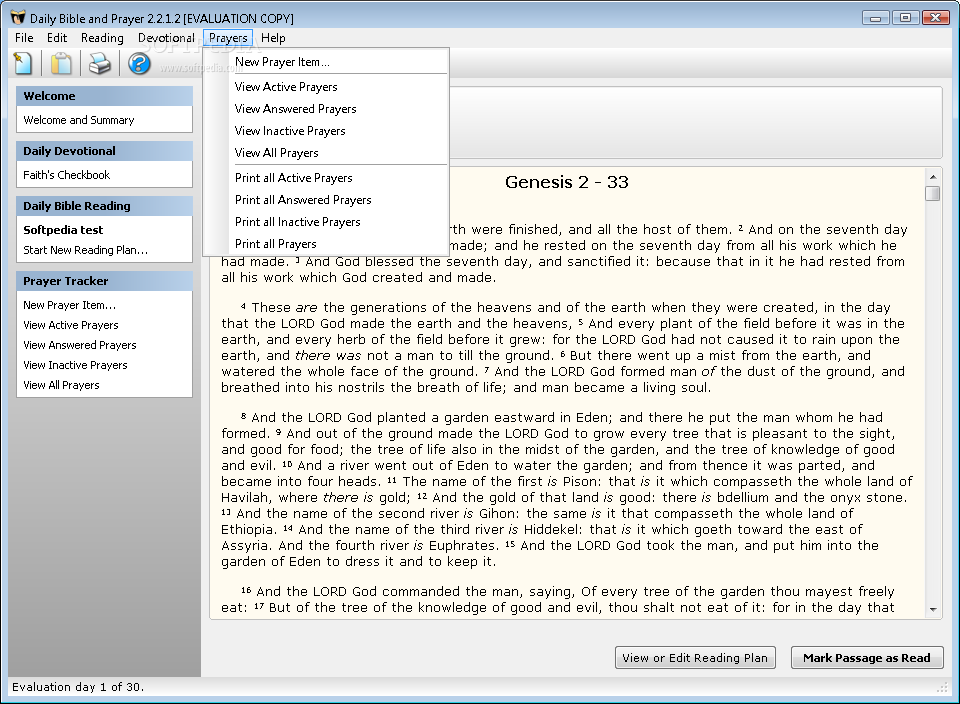The width and height of the screenshot is (960, 704).
Task: Open Softpedia test reading plan
Action: coord(63,230)
